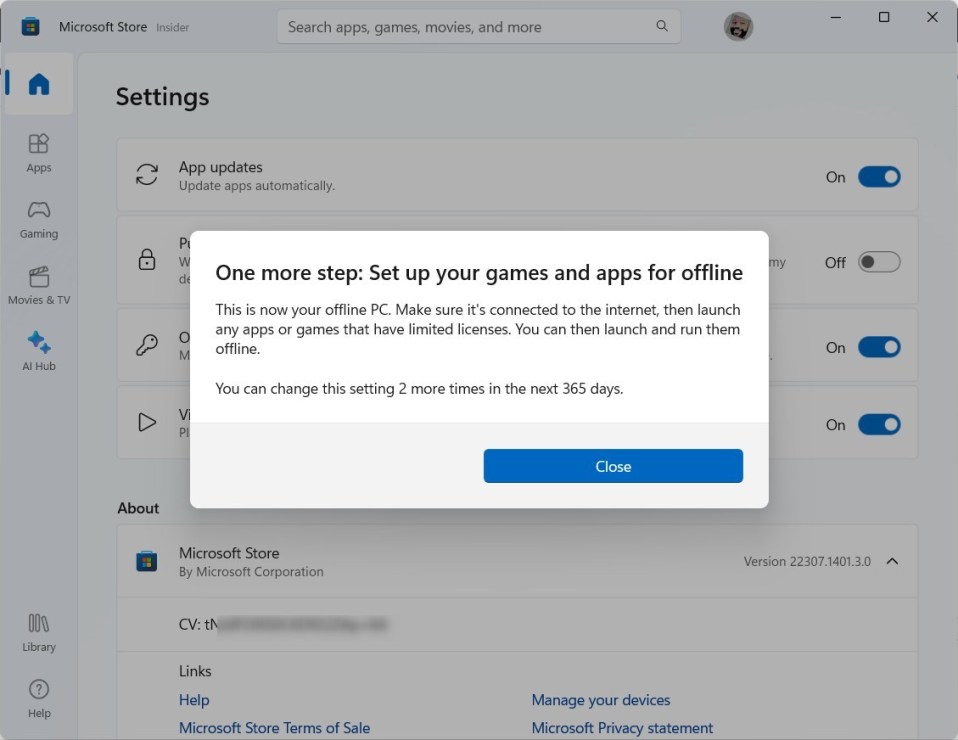
Task: Maximize the Microsoft Store window
Action: click(883, 17)
